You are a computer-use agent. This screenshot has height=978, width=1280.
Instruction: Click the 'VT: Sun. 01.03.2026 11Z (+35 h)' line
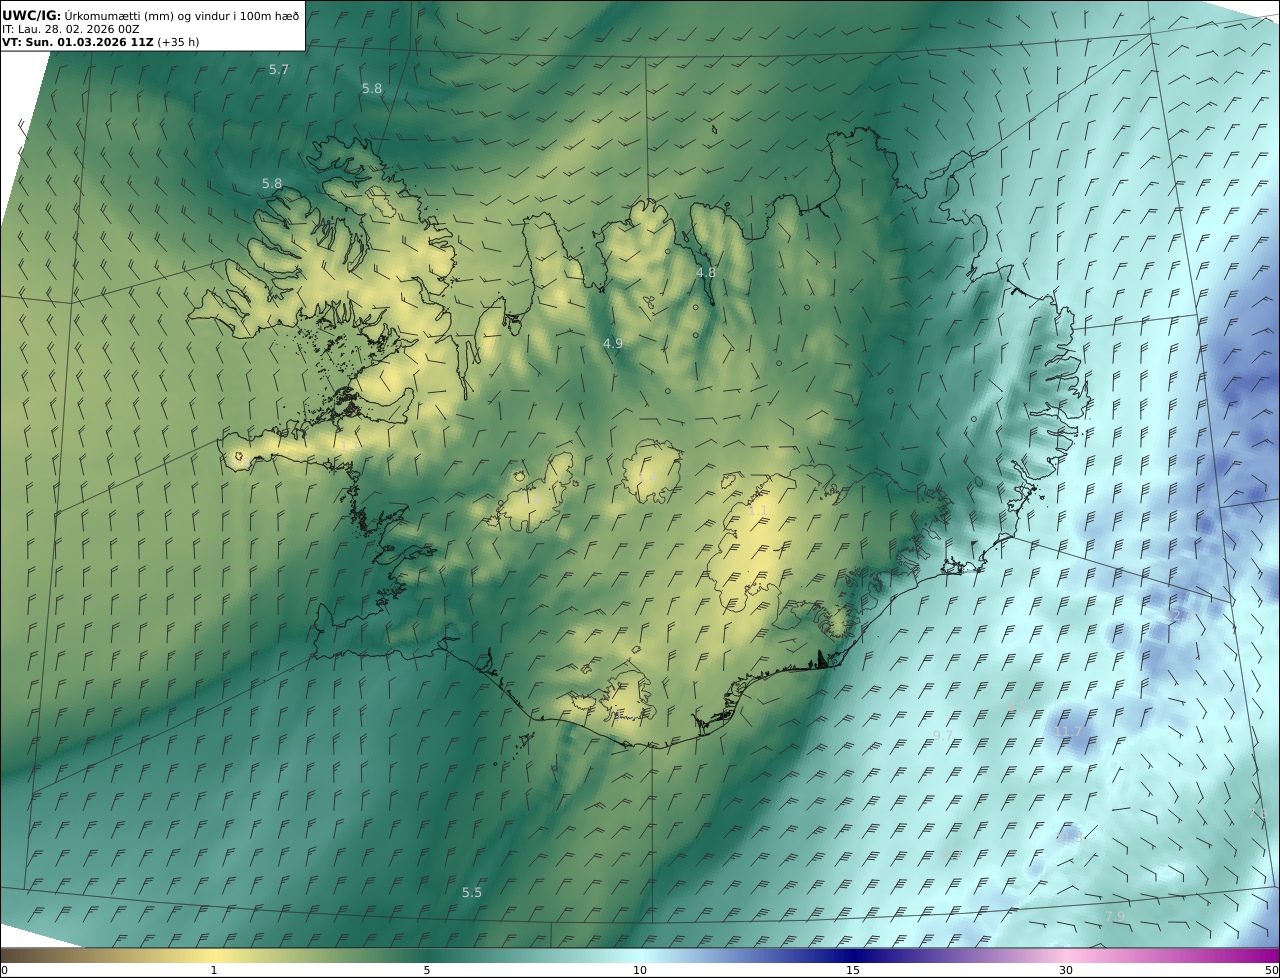point(100,42)
